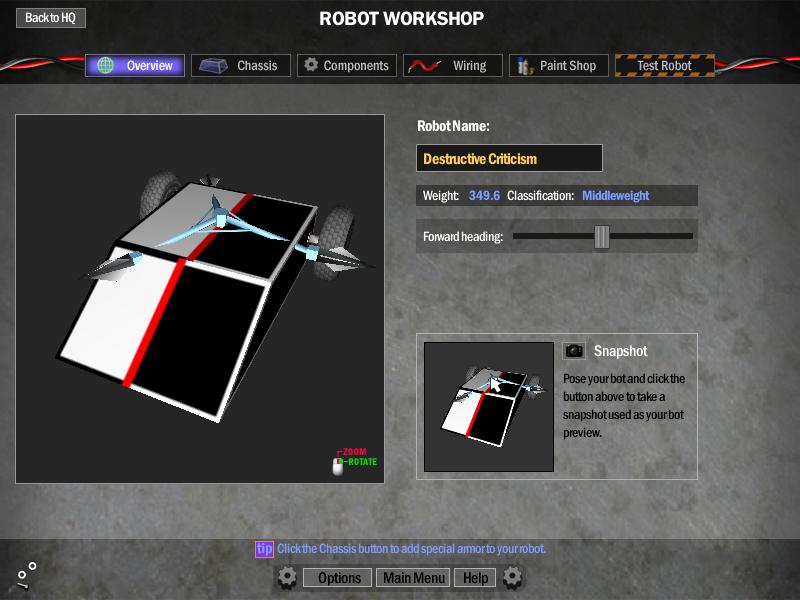The width and height of the screenshot is (800, 600).
Task: Click the Snapshot label
Action: (x=620, y=351)
